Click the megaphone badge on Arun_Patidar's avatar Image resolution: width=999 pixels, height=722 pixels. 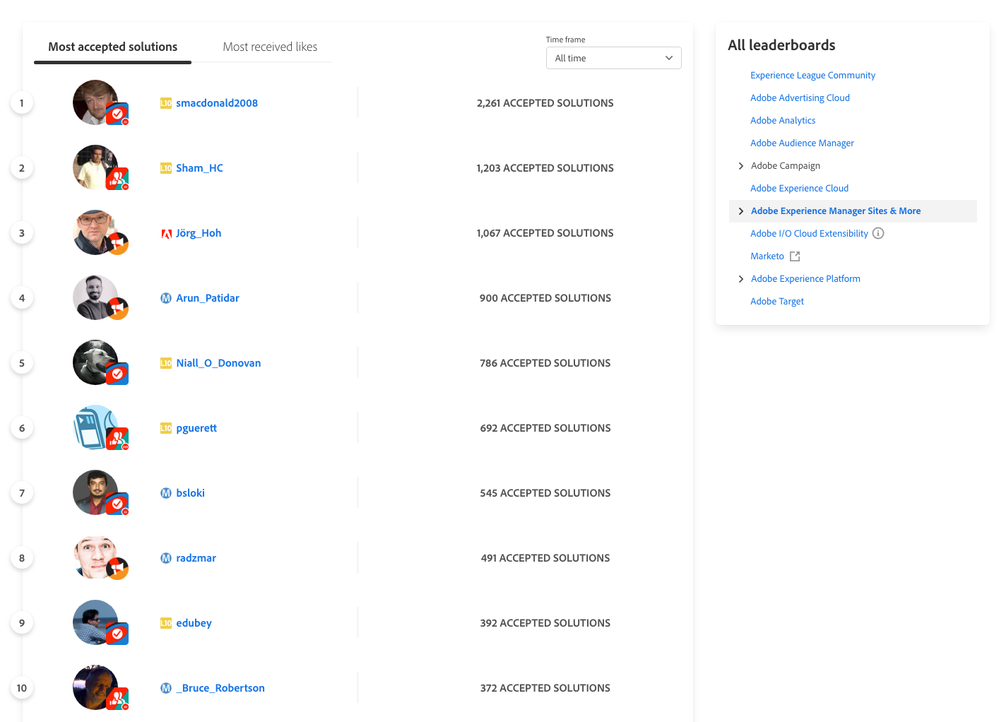[x=117, y=309]
